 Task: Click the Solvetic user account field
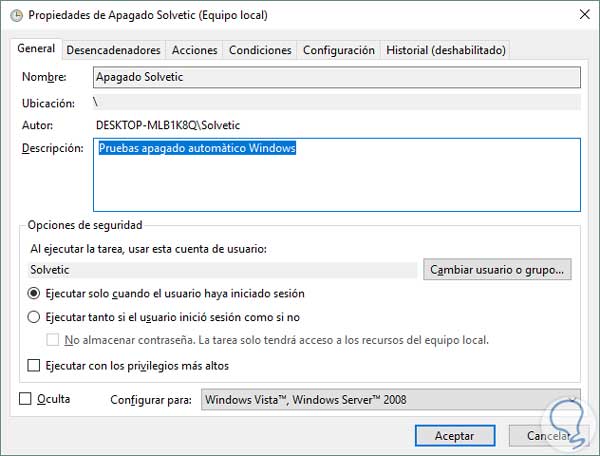pos(222,270)
